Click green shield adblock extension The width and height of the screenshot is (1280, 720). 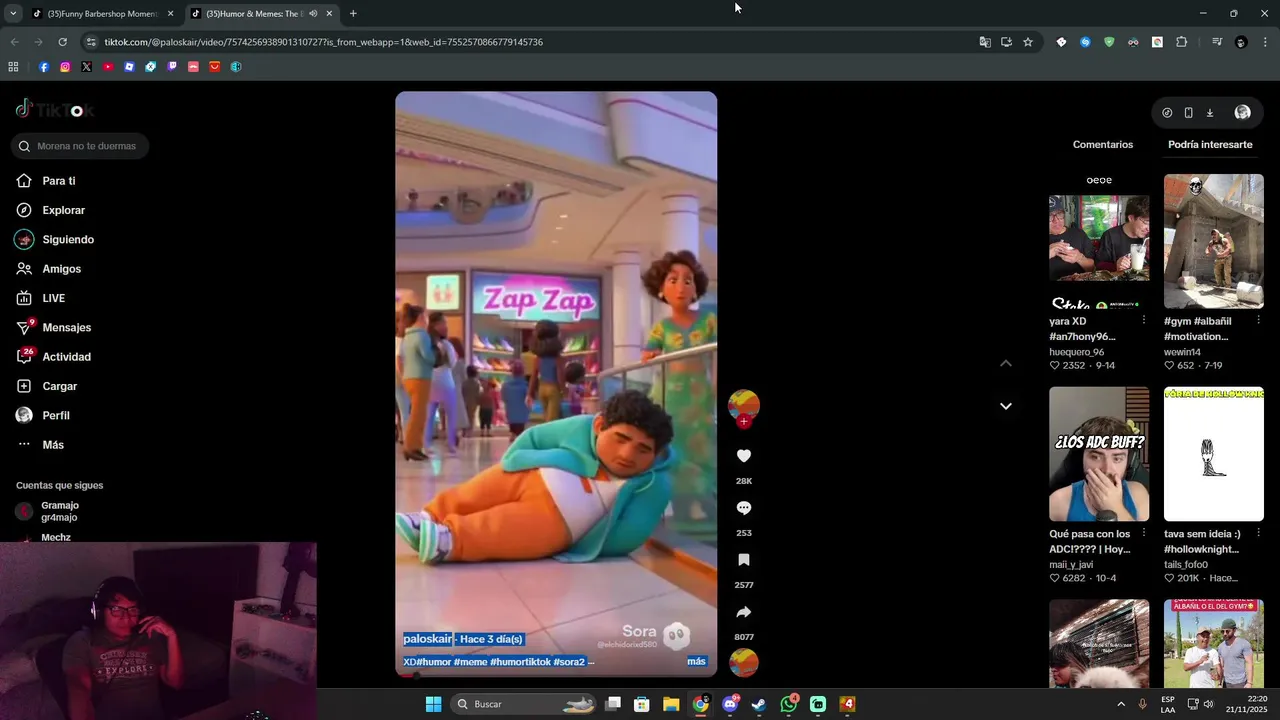pos(1109,42)
